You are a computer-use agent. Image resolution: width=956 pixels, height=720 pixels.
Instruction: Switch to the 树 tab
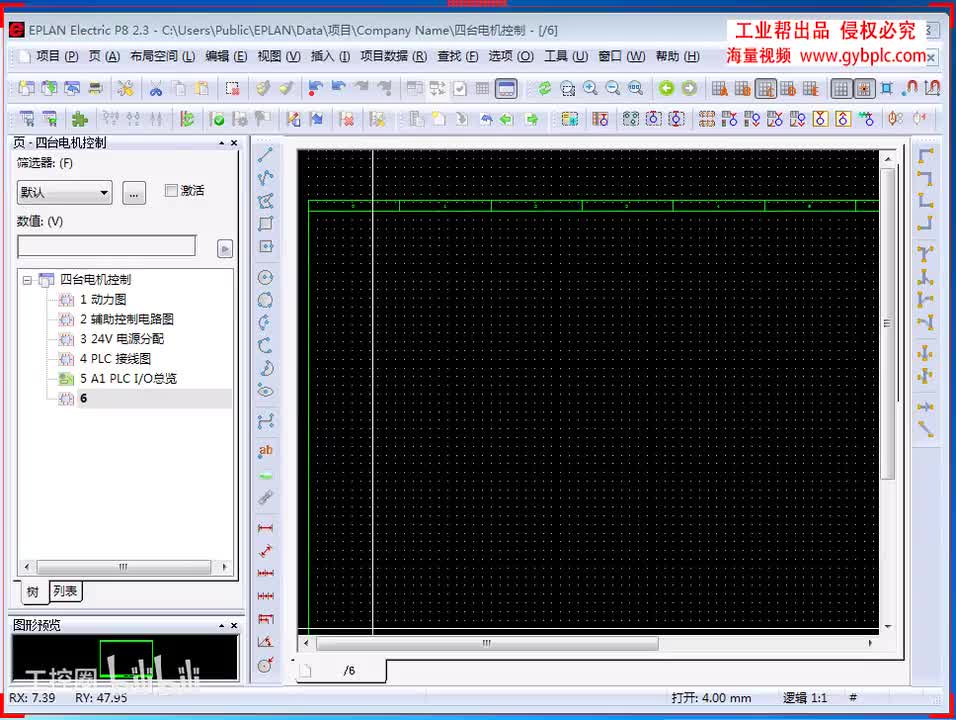[33, 591]
